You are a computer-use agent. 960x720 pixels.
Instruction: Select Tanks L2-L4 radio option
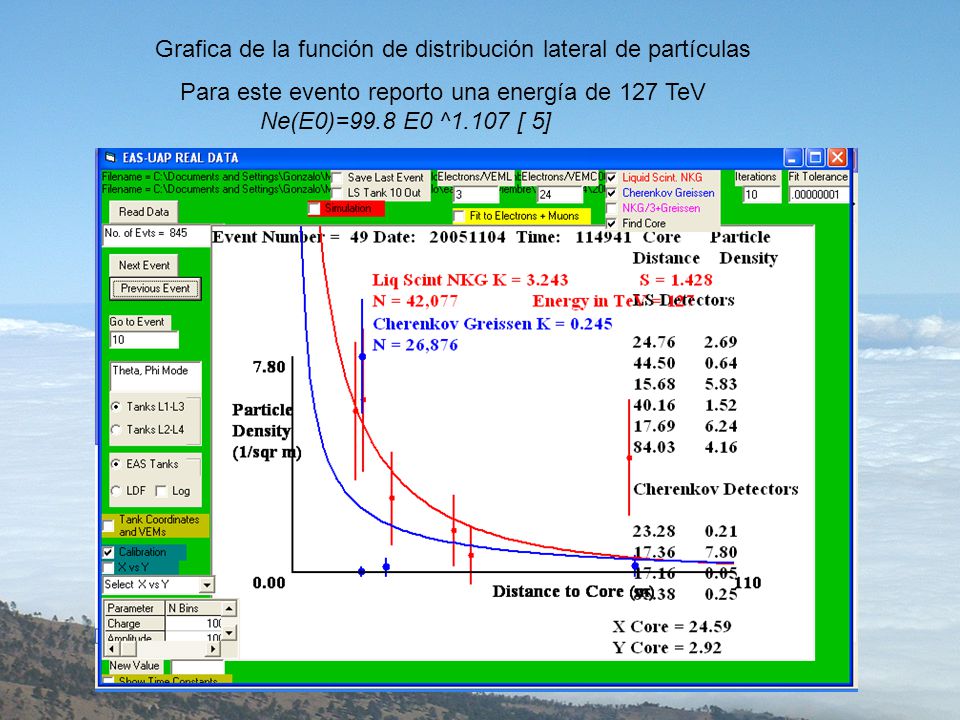[x=116, y=430]
